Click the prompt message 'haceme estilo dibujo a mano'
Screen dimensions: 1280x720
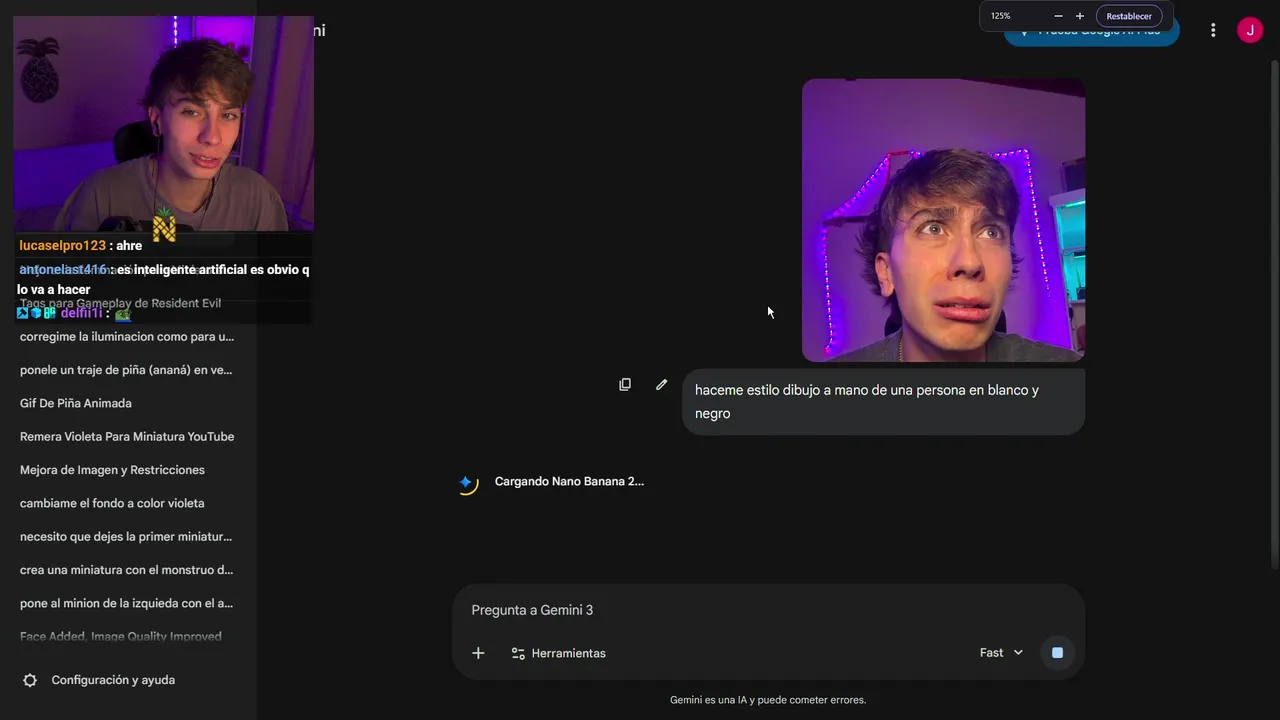click(x=883, y=401)
